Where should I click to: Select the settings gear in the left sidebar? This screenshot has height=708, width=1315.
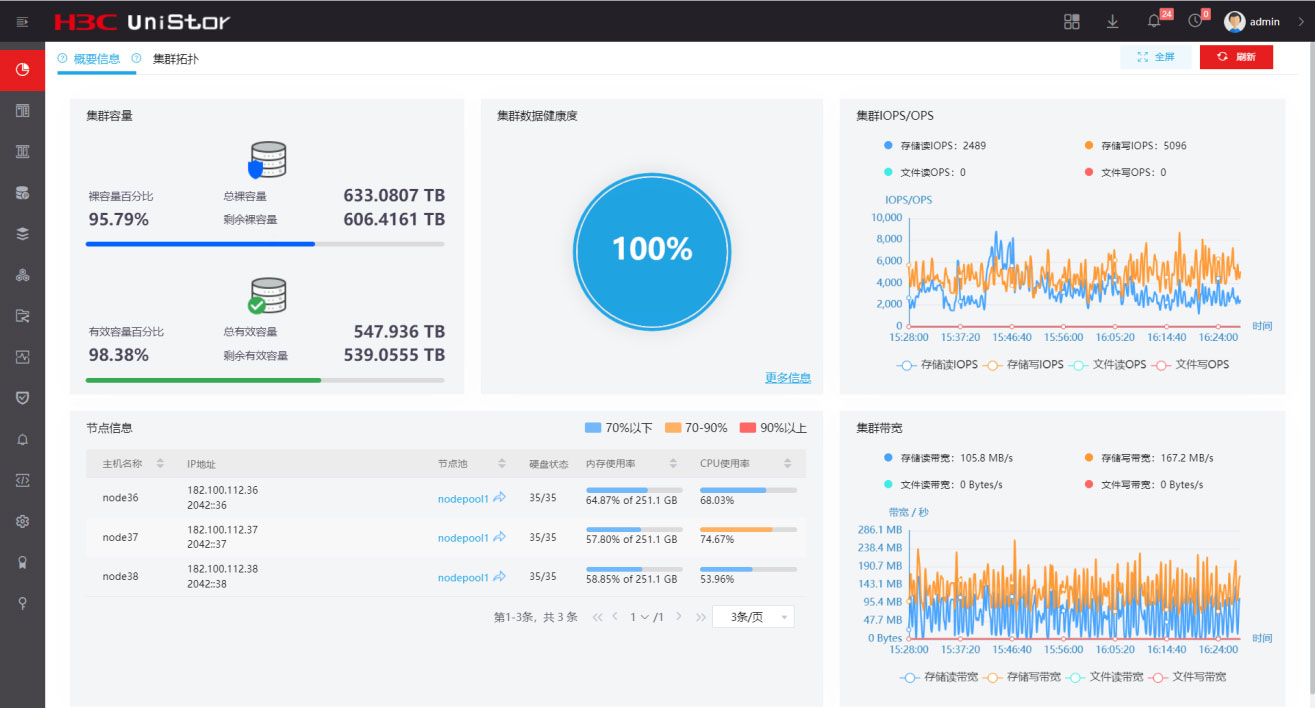pyautogui.click(x=22, y=521)
